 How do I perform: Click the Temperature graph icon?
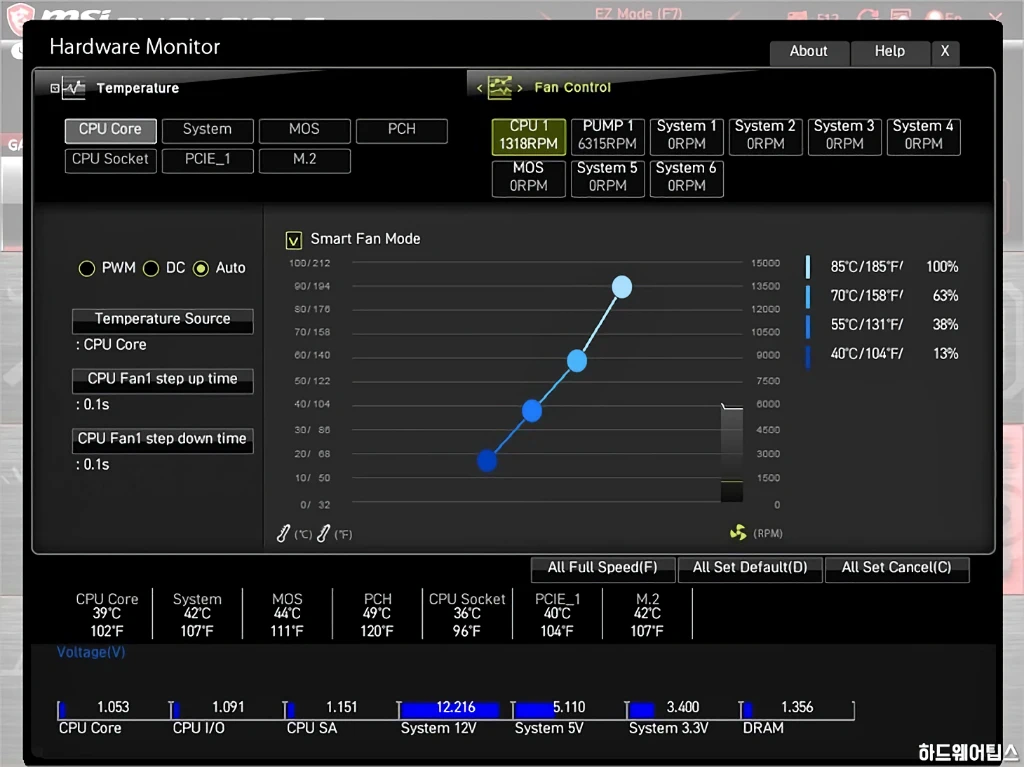pyautogui.click(x=74, y=88)
